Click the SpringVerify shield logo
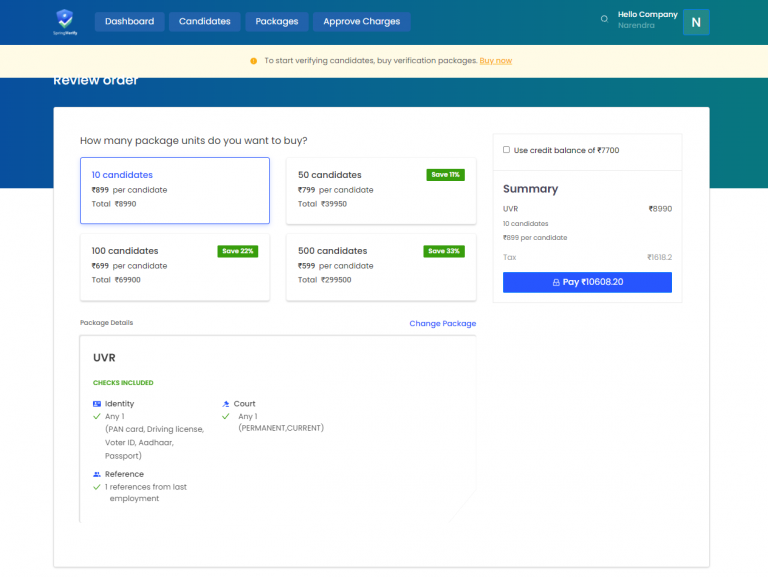Screen dimensions: 768x577 (65, 20)
